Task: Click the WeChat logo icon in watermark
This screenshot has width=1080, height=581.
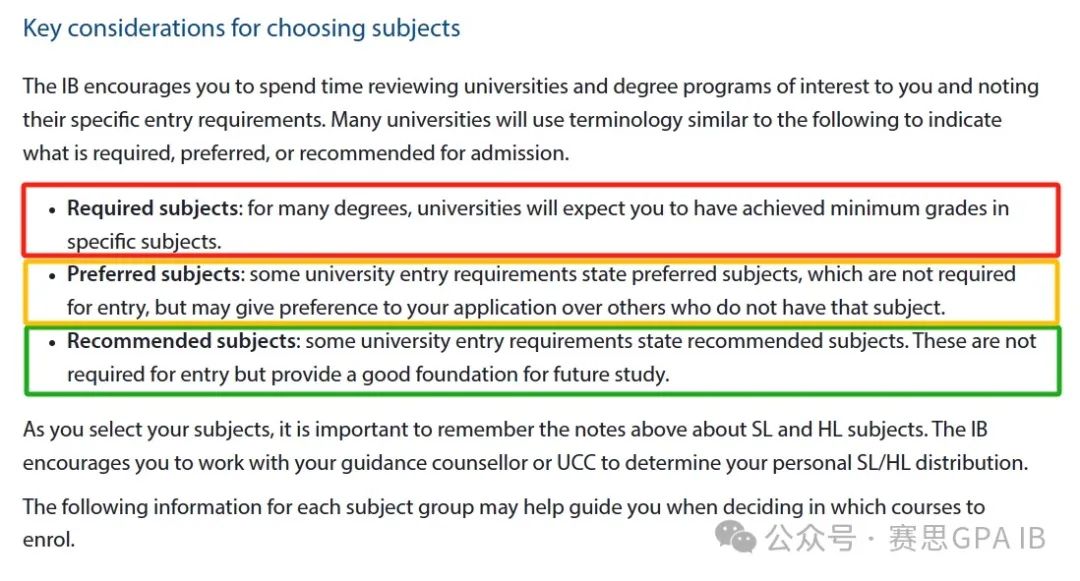Action: [x=736, y=536]
